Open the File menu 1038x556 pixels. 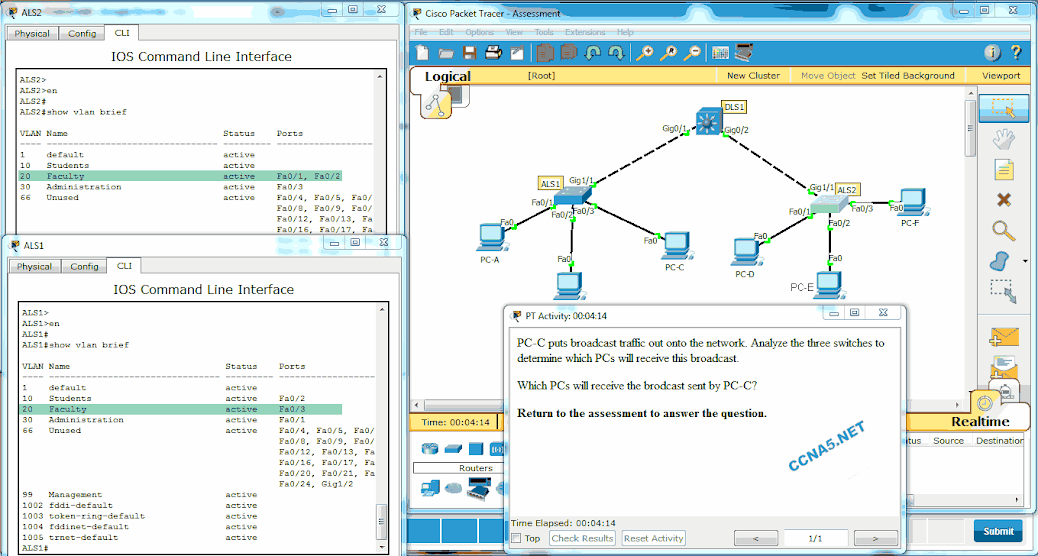click(x=420, y=32)
